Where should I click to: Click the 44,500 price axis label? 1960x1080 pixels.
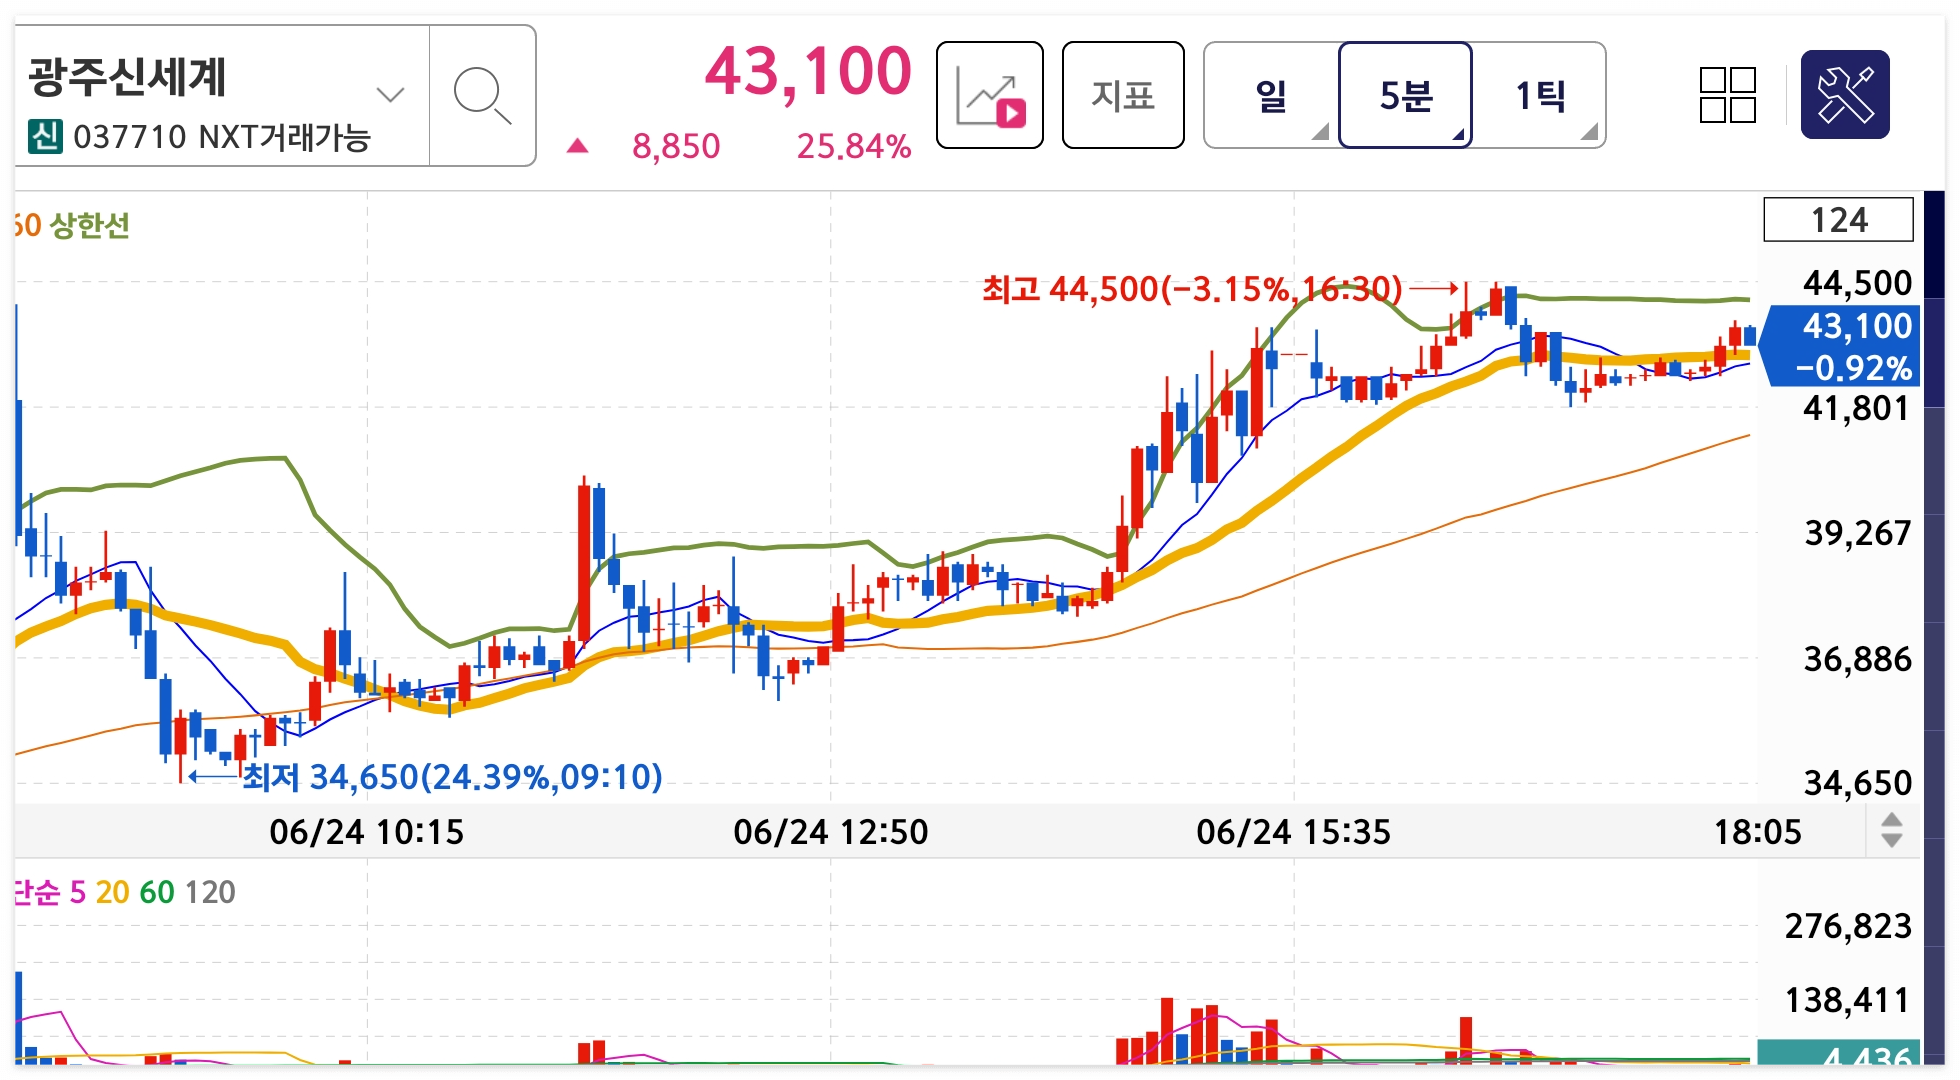(1858, 283)
